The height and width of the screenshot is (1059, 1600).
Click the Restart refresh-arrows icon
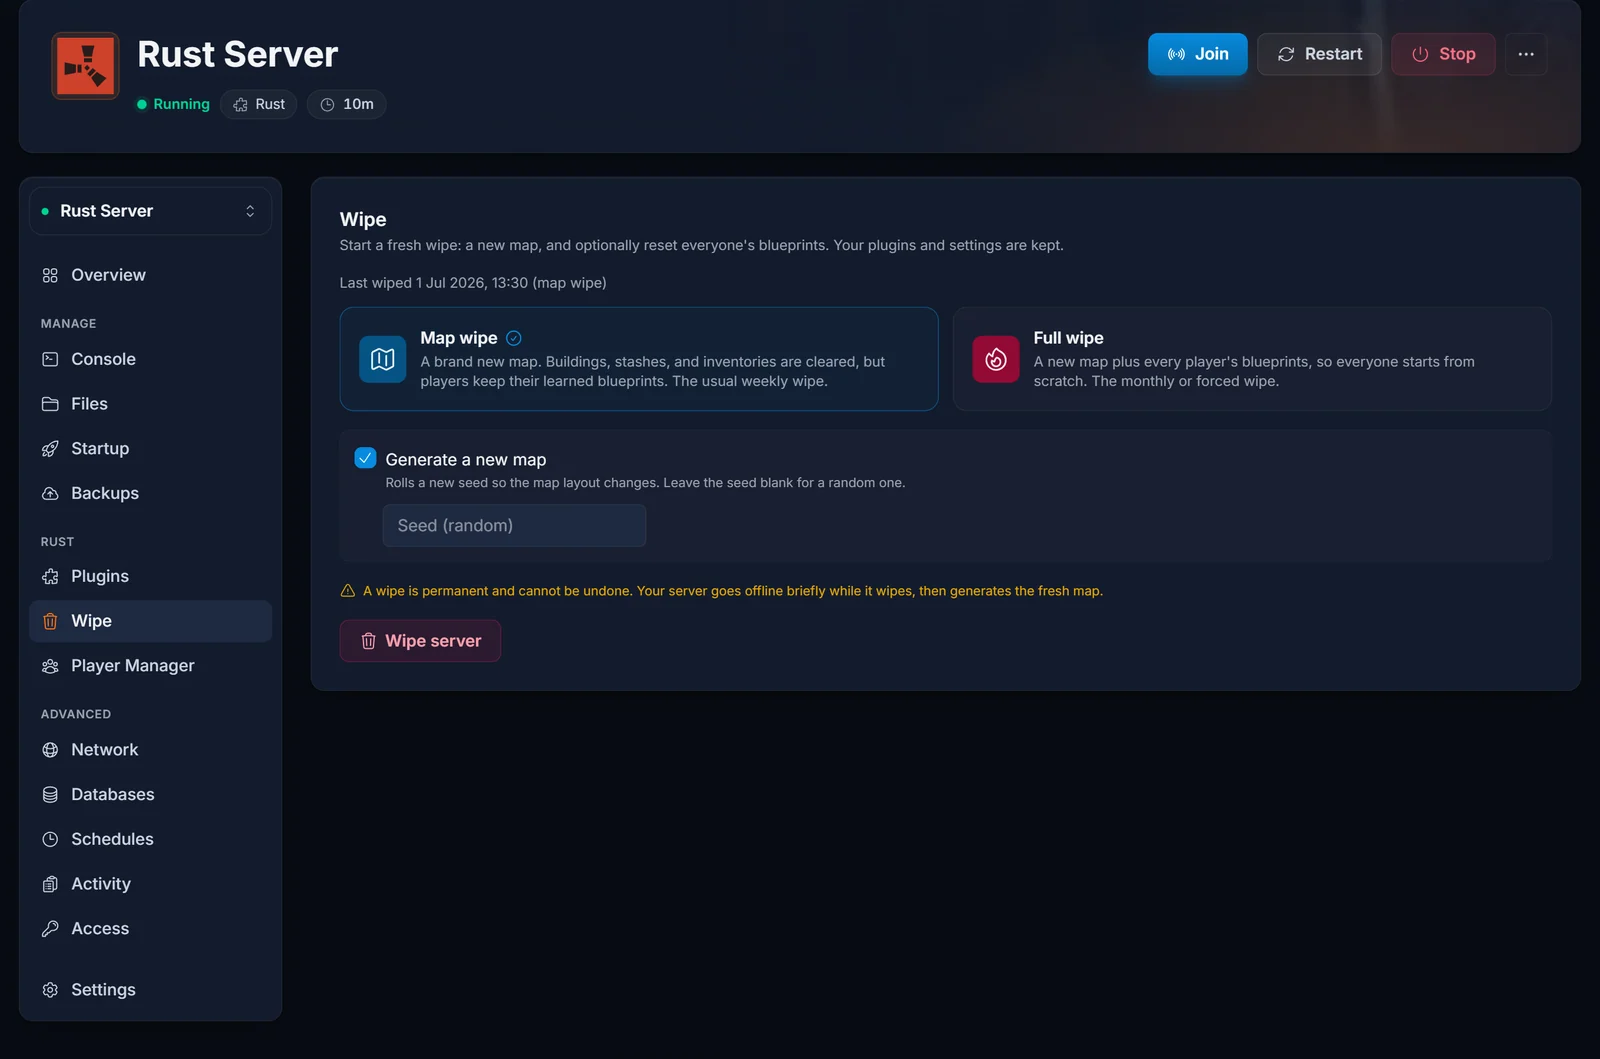click(1286, 54)
